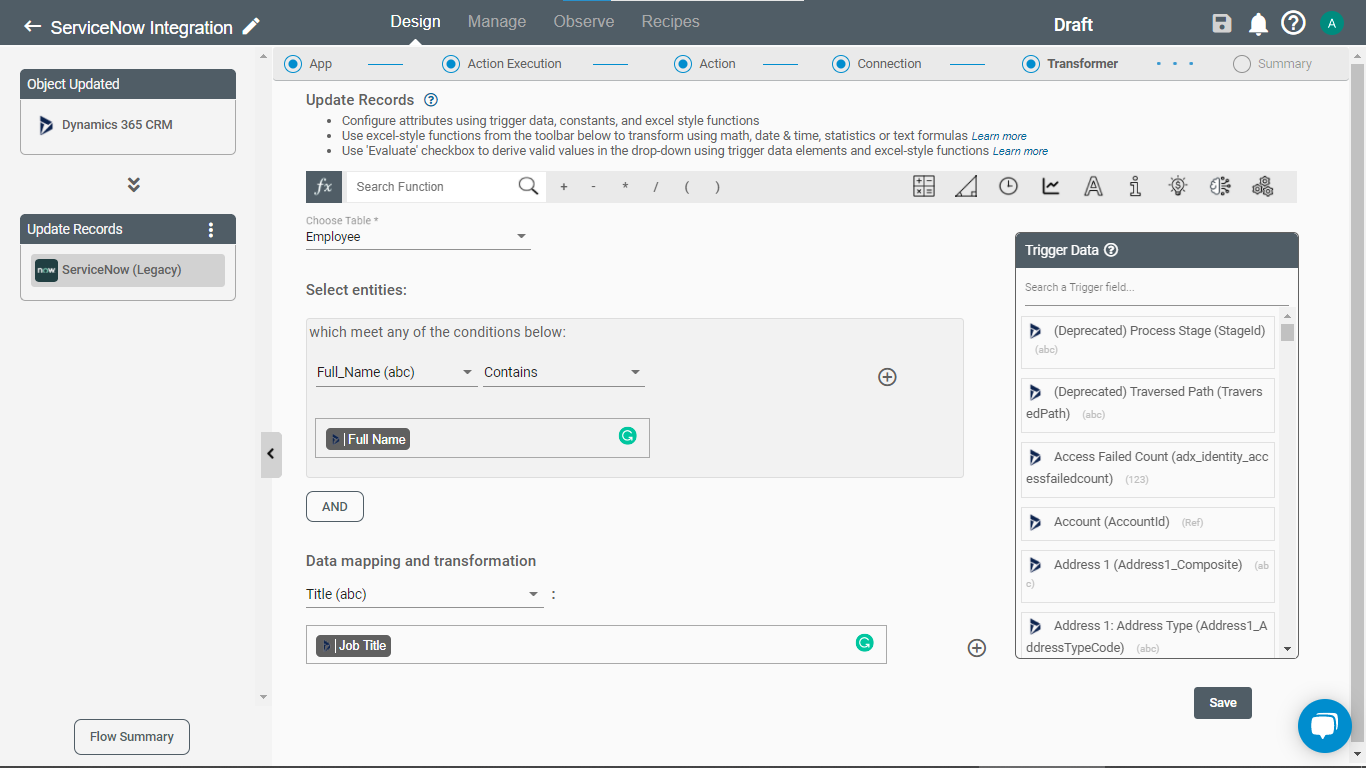The image size is (1366, 768).
Task: Switch to the Manage tab
Action: (497, 22)
